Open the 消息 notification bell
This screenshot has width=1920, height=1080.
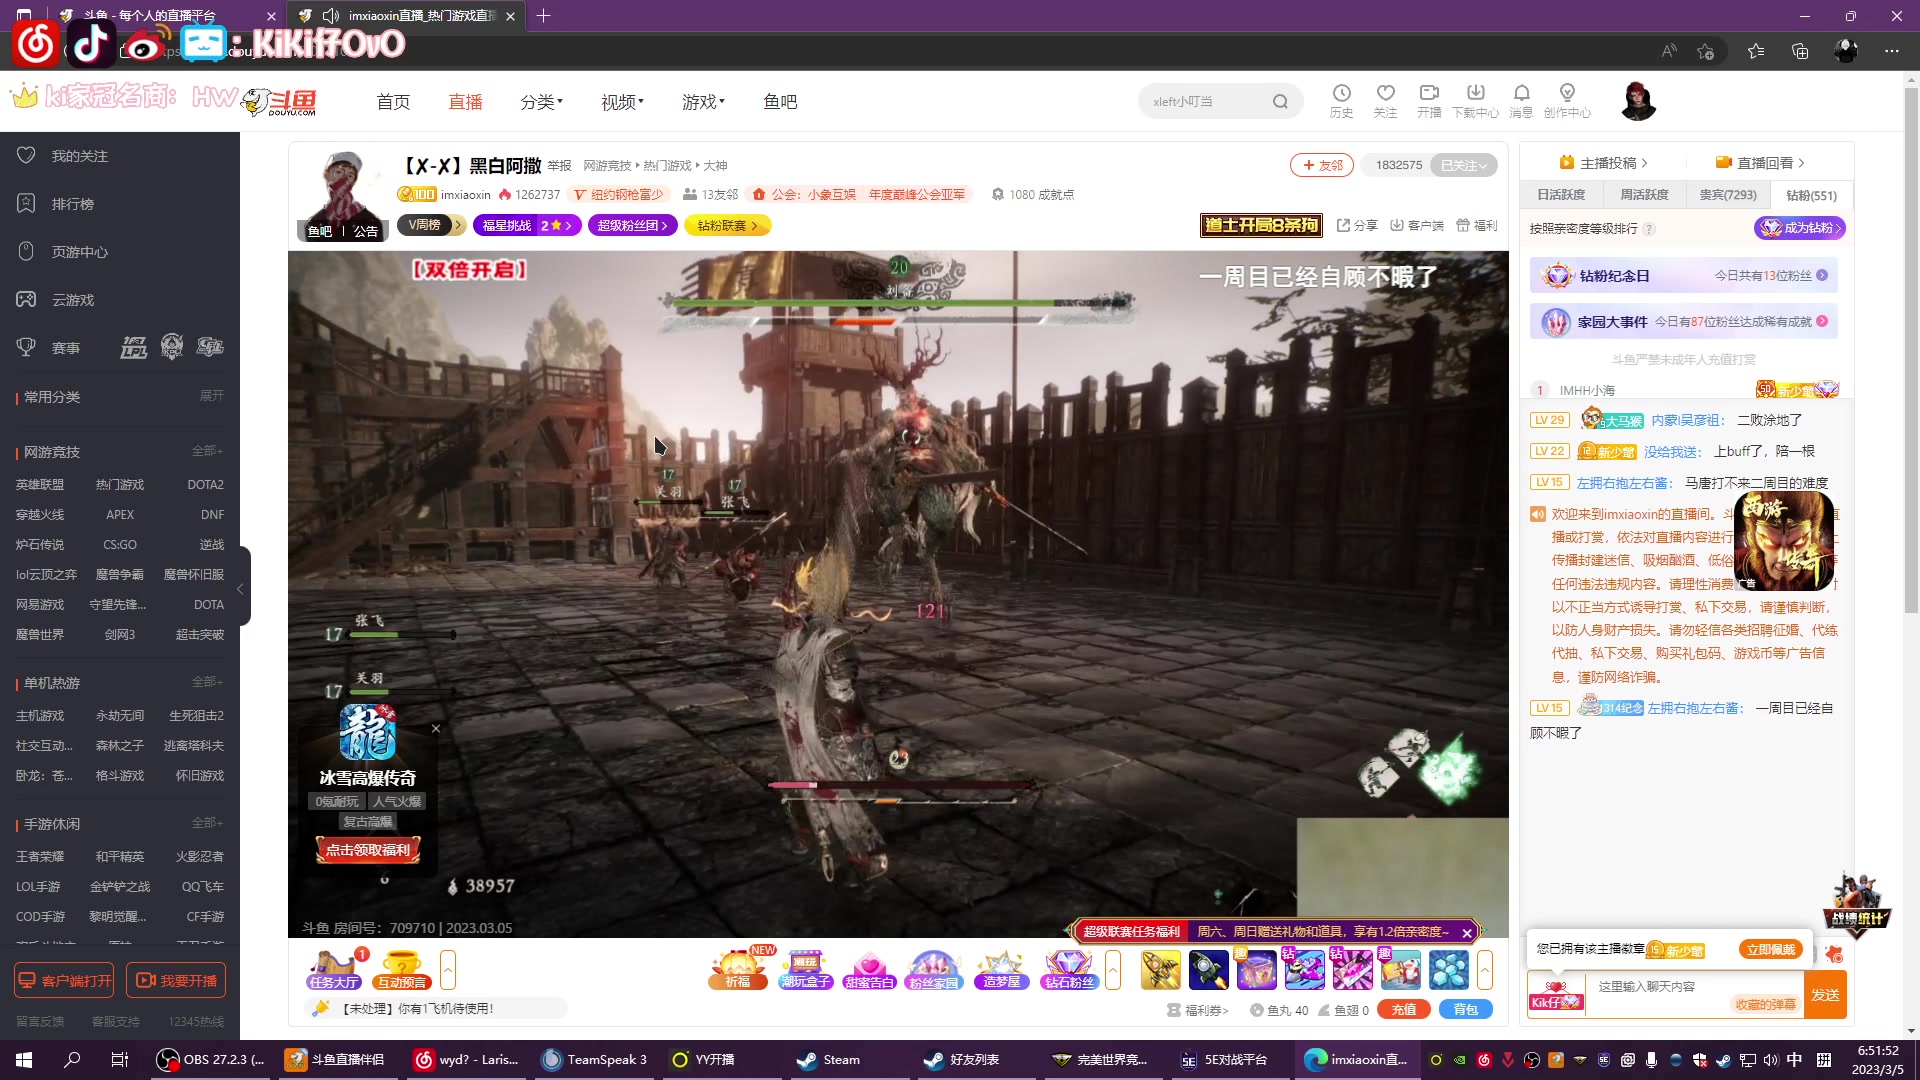pyautogui.click(x=1521, y=100)
